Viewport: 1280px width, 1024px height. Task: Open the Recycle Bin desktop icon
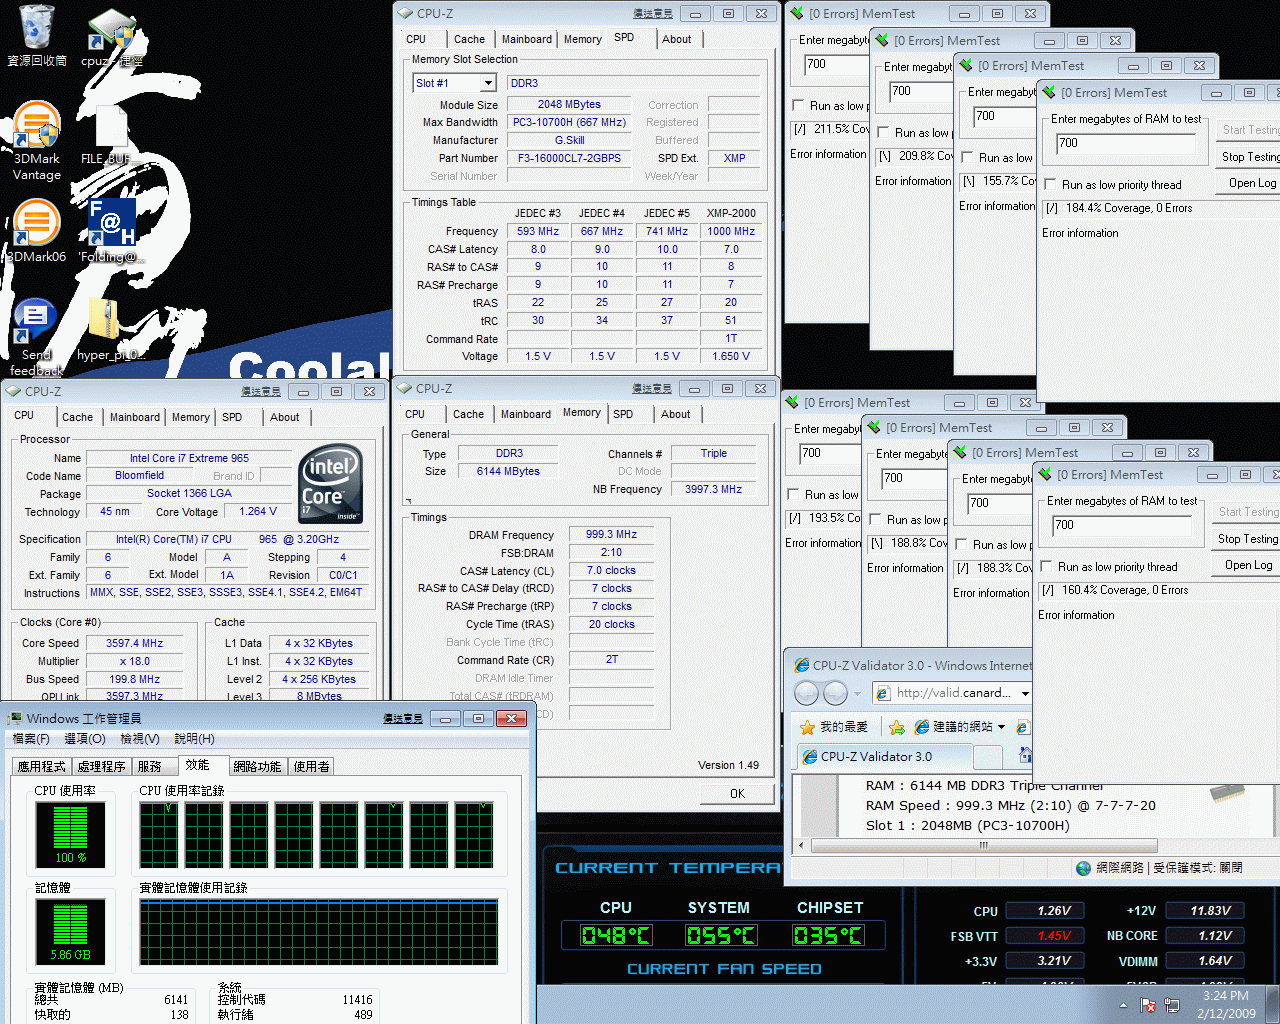[37, 35]
